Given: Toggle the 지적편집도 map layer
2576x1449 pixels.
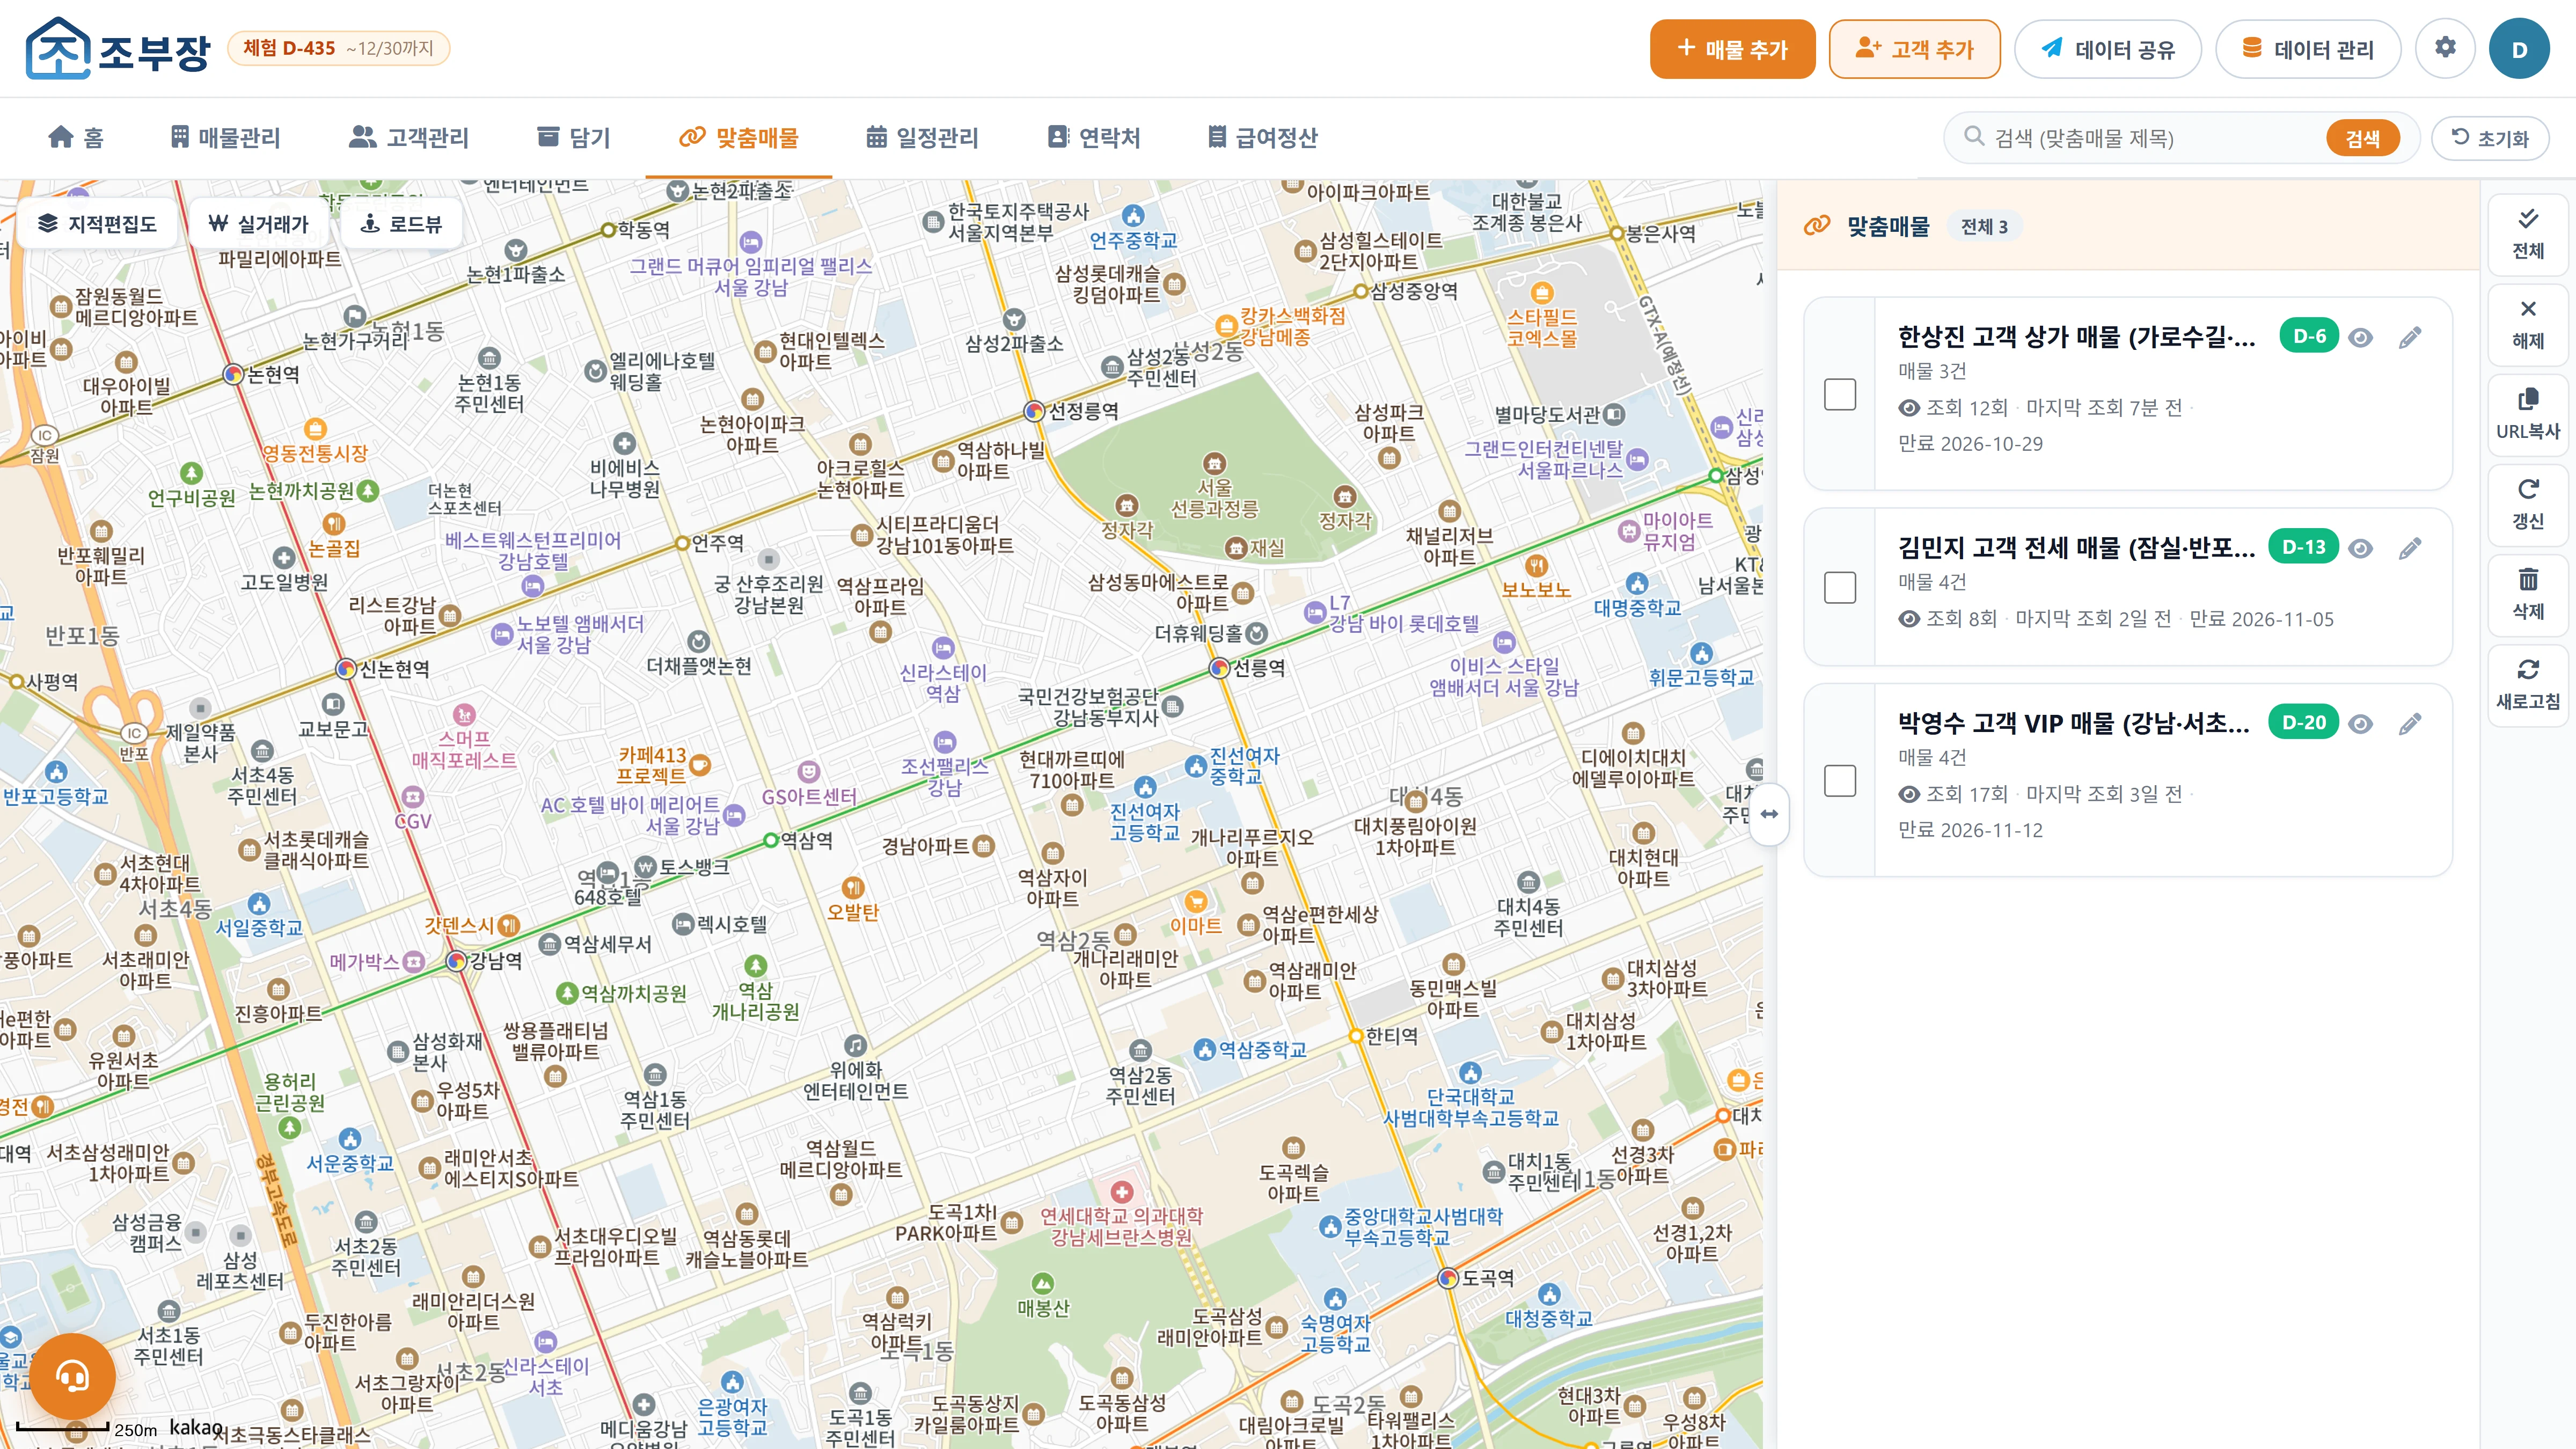Looking at the screenshot, I should pos(97,224).
